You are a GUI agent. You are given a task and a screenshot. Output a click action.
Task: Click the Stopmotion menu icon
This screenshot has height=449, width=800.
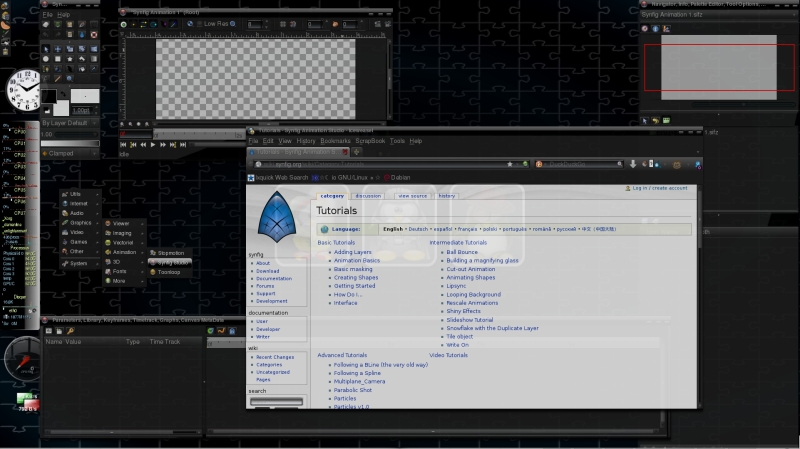tap(152, 253)
